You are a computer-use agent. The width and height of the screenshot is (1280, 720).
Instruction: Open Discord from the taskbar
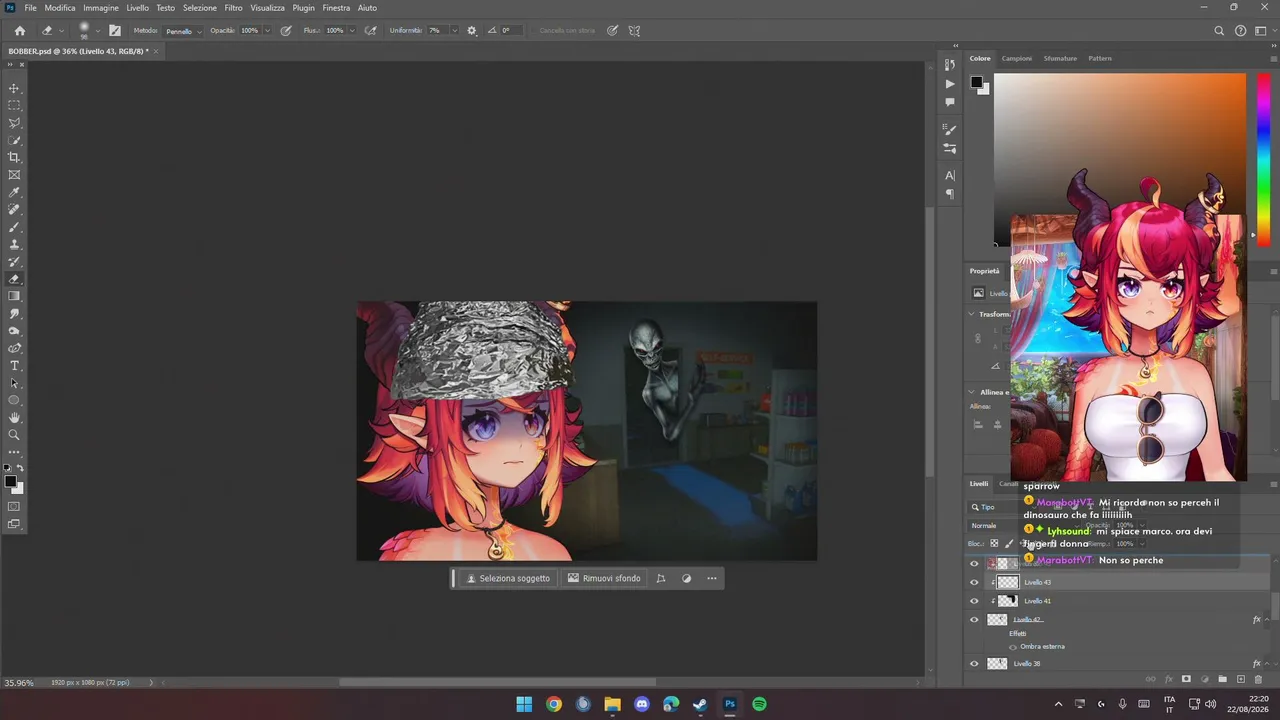click(x=642, y=704)
